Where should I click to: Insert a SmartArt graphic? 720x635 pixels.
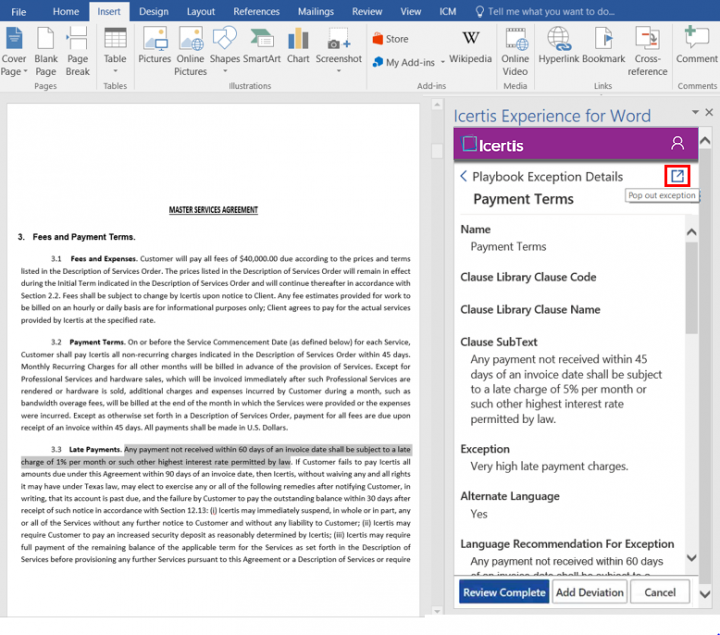[262, 45]
